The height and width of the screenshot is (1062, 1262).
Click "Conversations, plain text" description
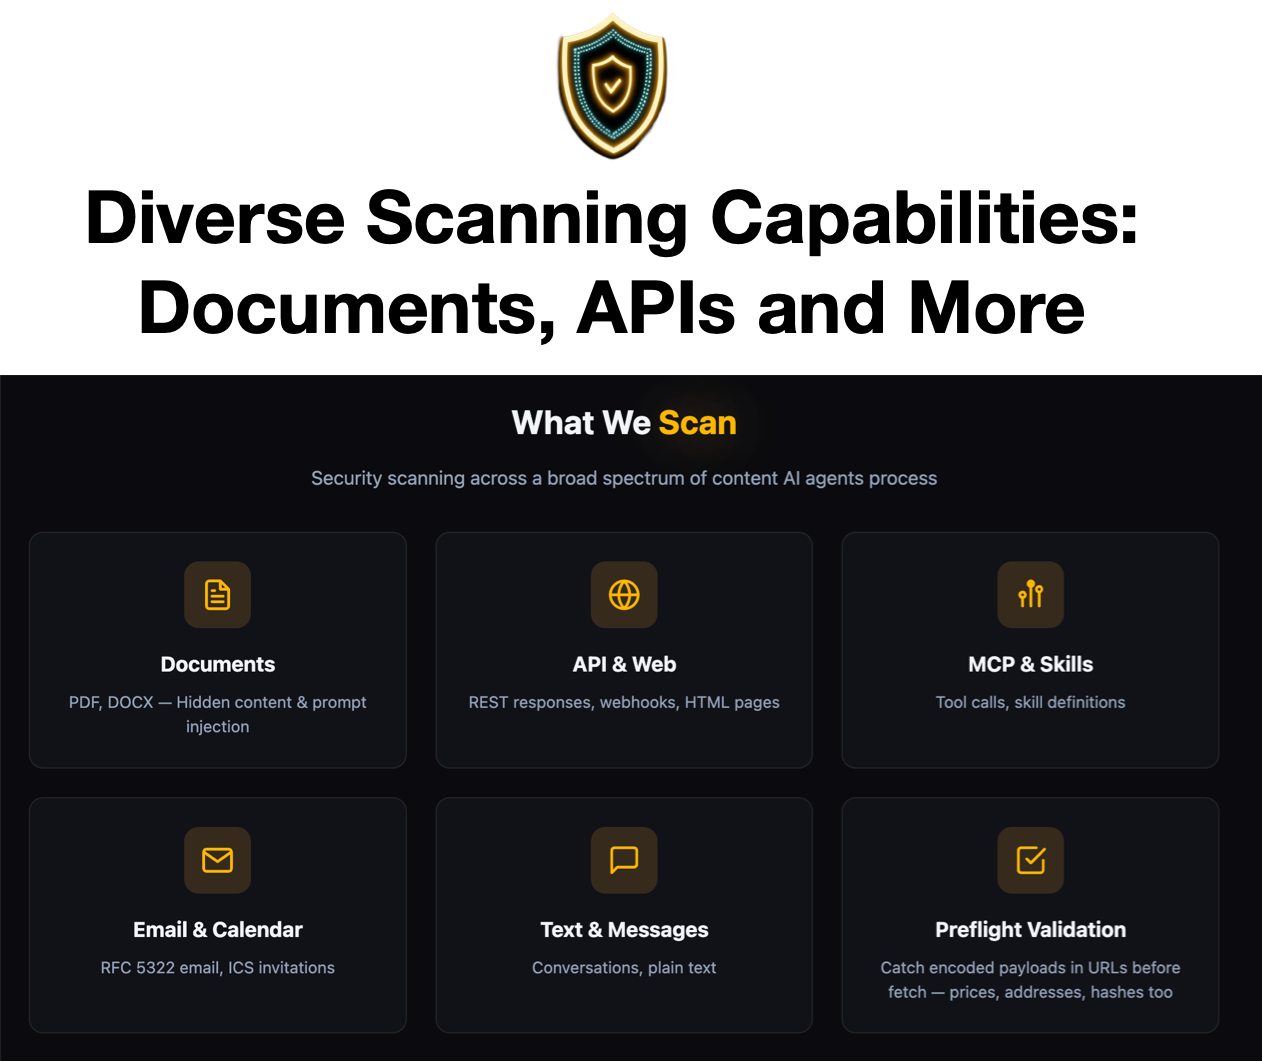(x=624, y=967)
